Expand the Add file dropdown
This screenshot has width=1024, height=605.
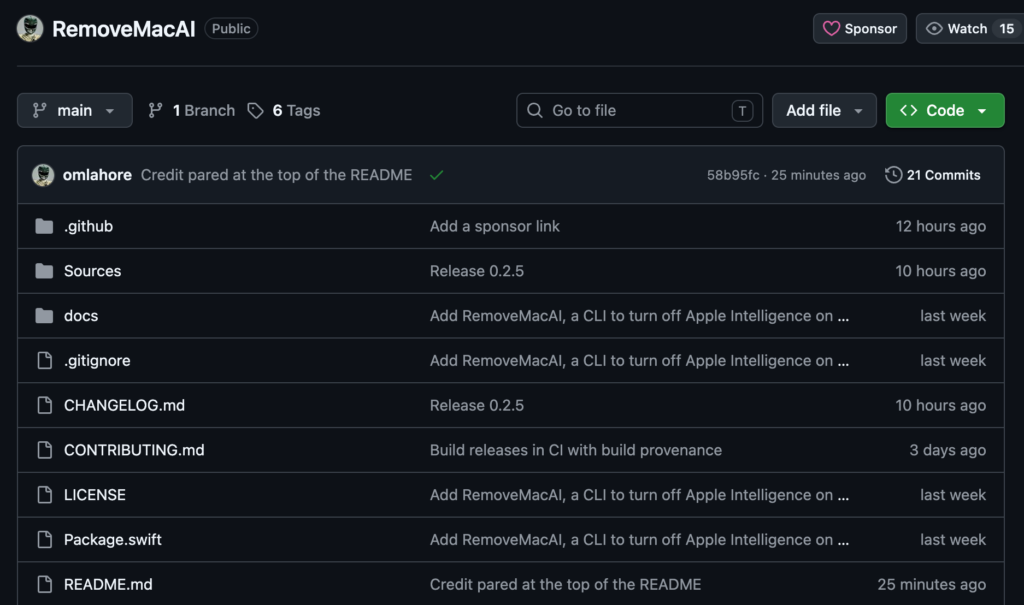(x=824, y=110)
